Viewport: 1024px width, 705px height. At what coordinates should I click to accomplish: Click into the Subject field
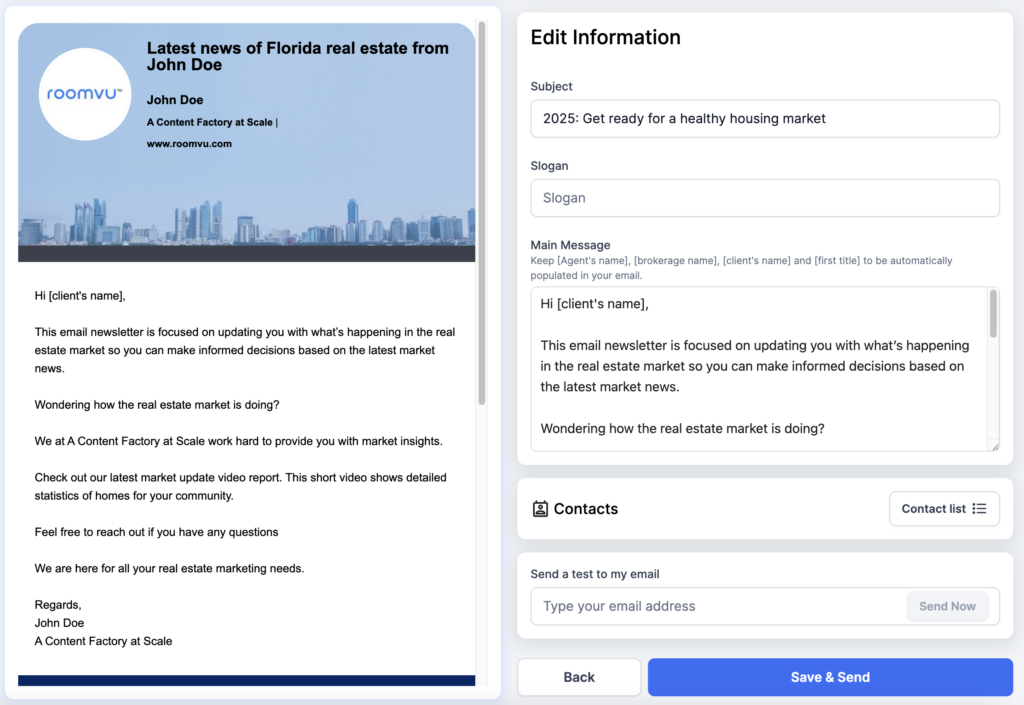point(764,118)
